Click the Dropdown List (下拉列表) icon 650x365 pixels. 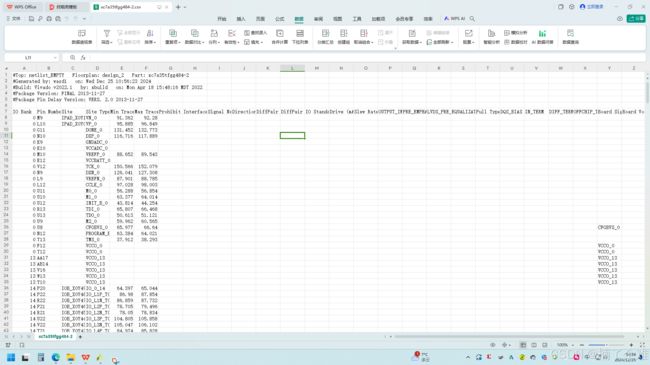click(x=300, y=34)
